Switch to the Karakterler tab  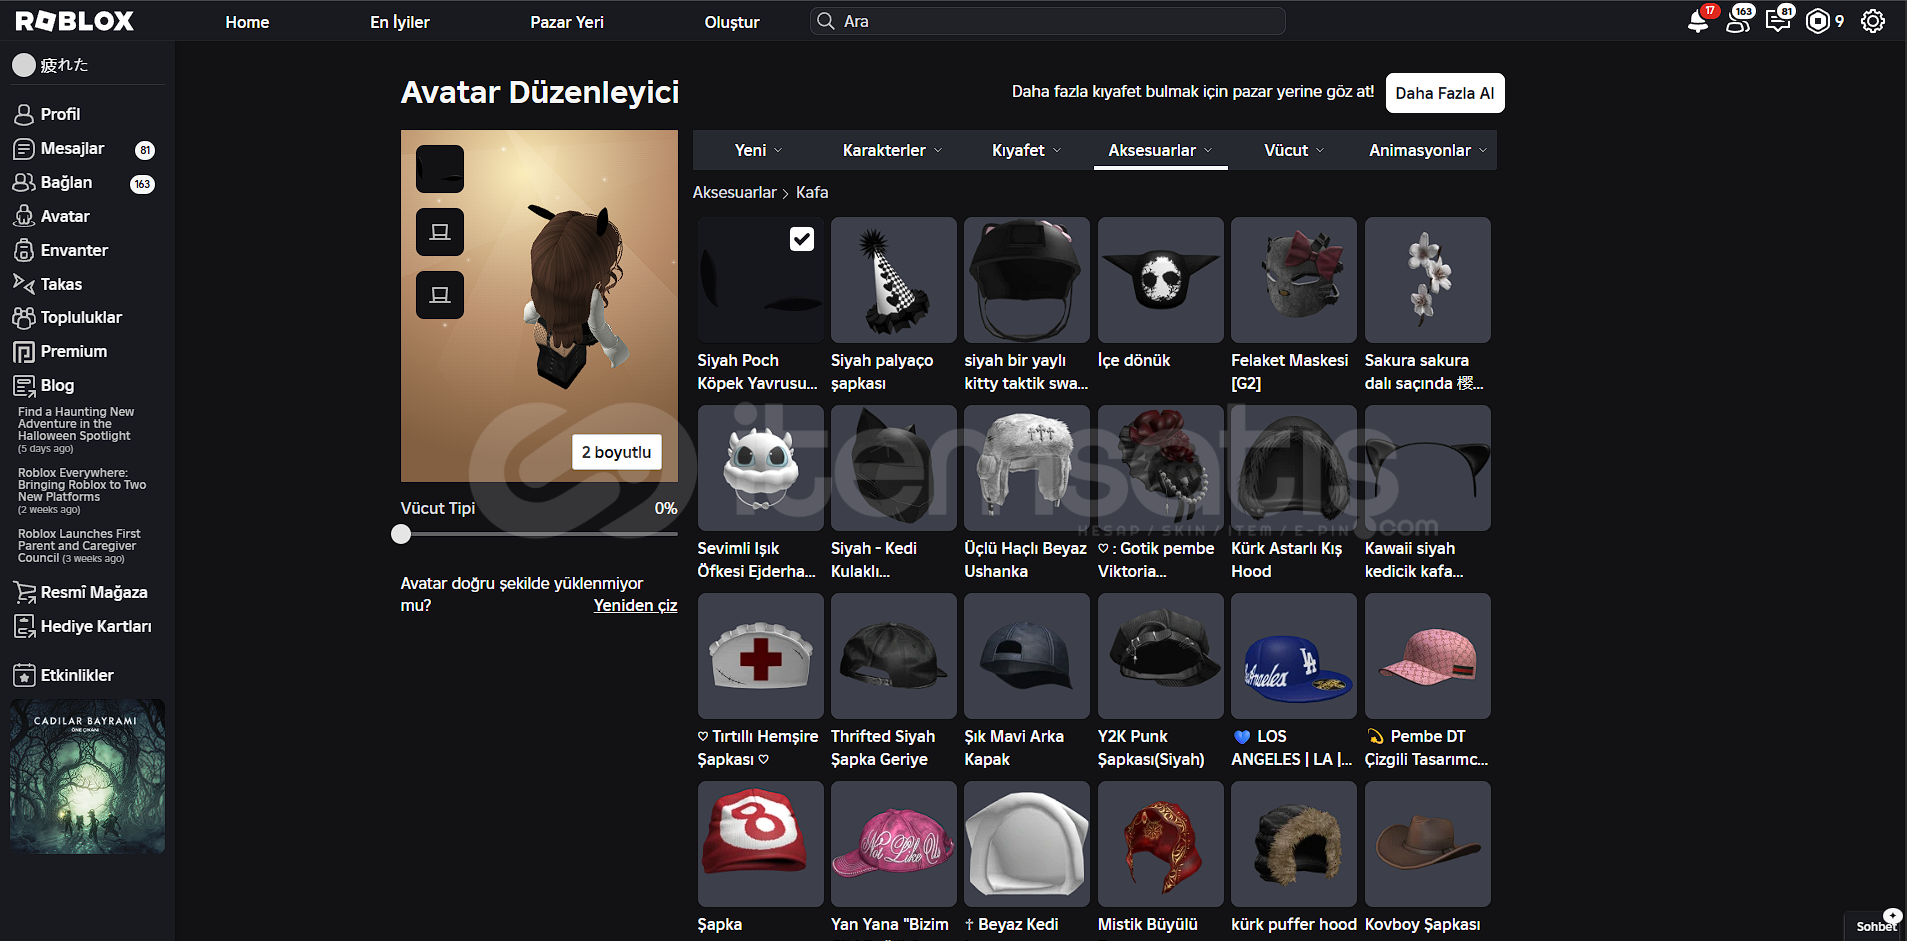click(892, 150)
